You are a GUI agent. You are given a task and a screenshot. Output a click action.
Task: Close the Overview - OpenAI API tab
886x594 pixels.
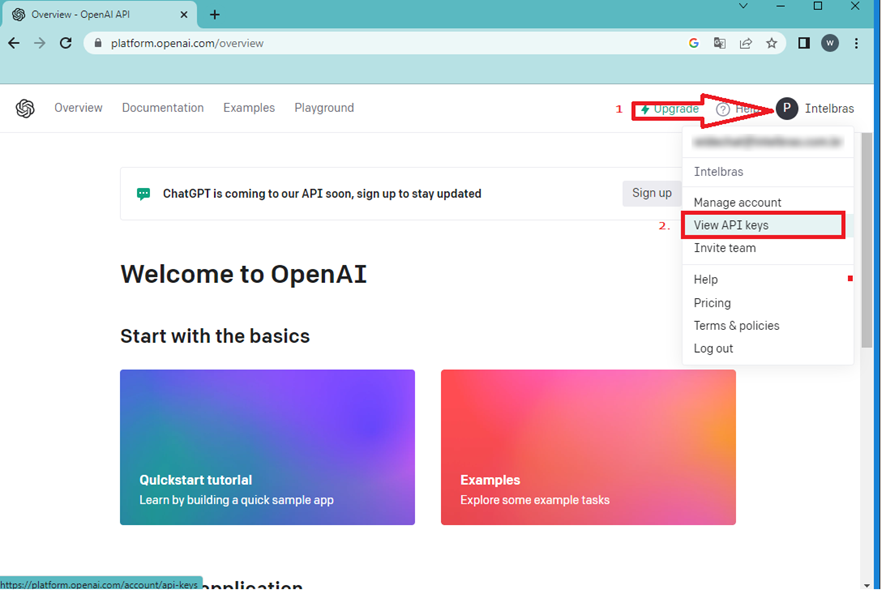[x=184, y=15]
